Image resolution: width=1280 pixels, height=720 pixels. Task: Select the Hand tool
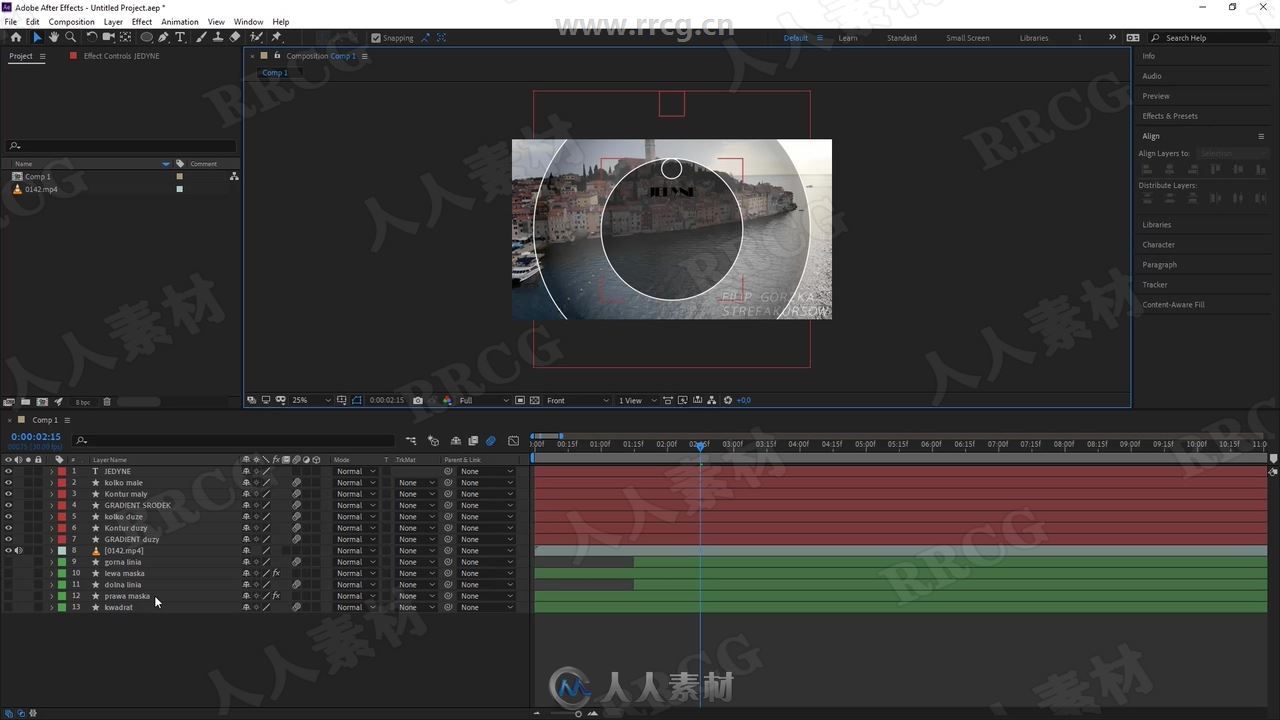point(54,37)
